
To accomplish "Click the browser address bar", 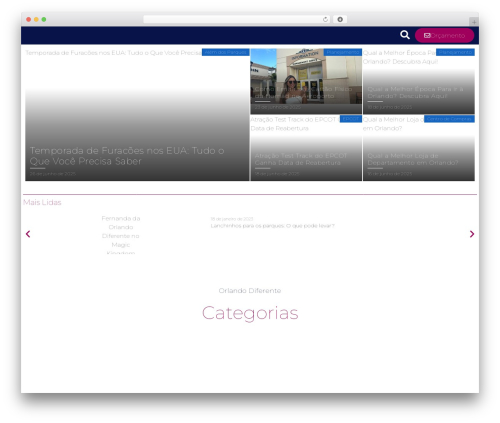I will tap(236, 19).
